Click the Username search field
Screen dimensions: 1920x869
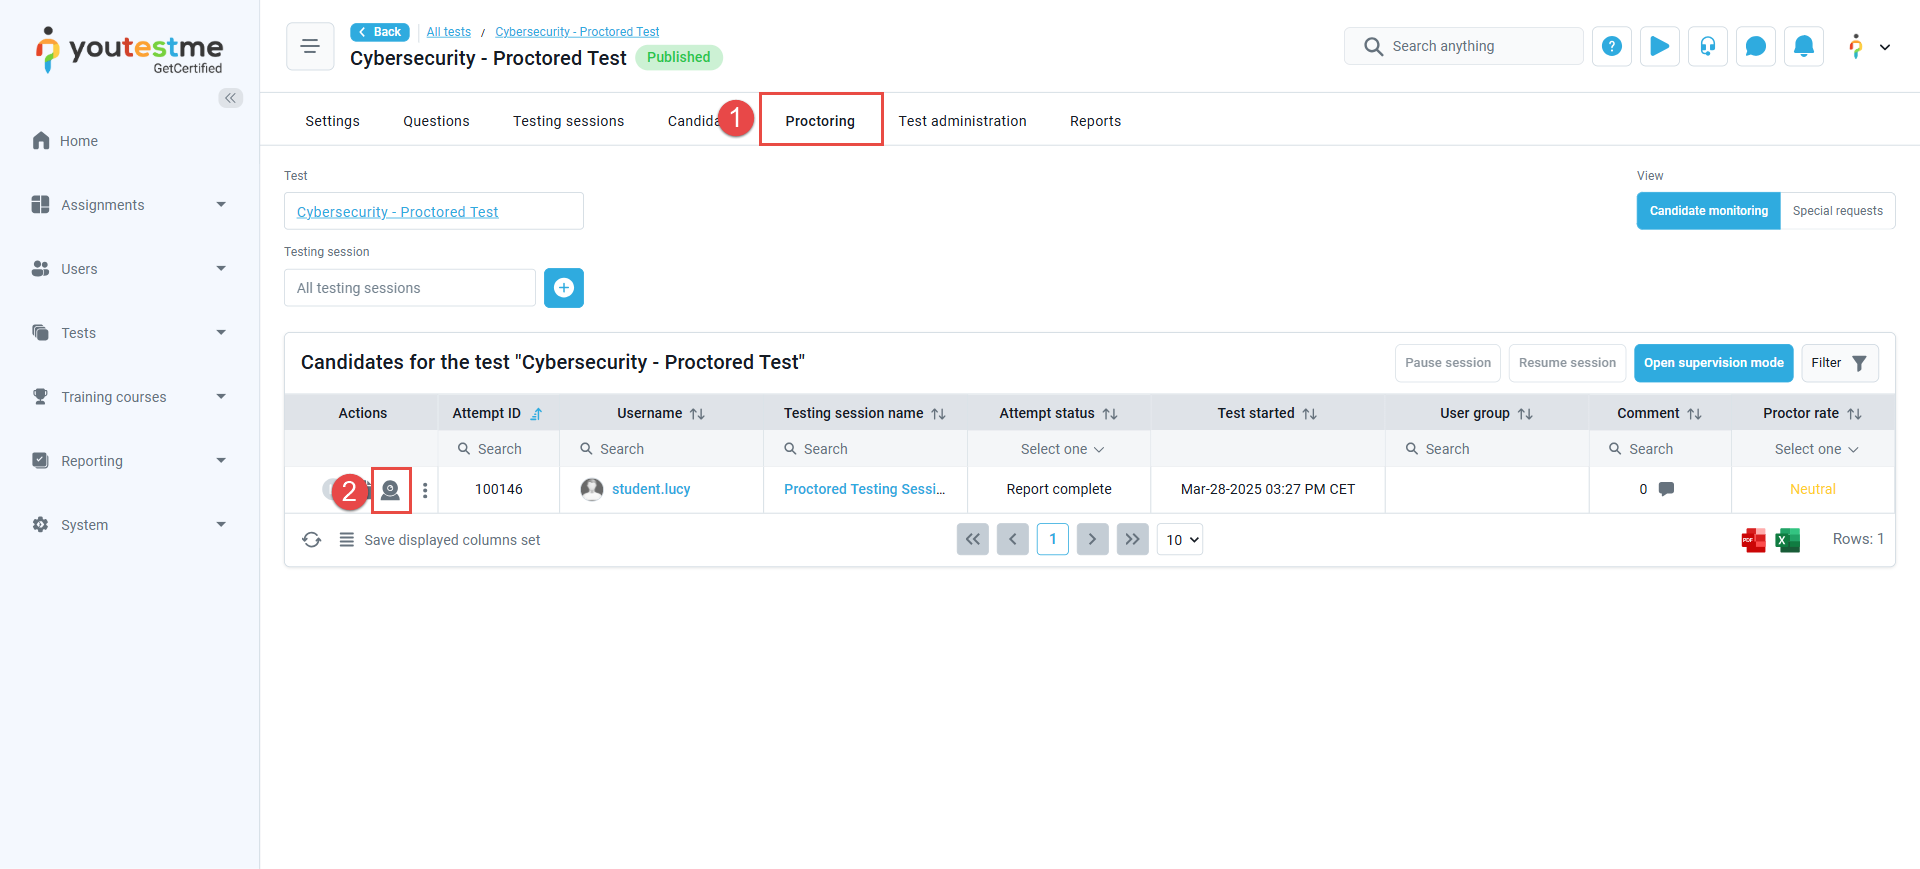coord(661,450)
